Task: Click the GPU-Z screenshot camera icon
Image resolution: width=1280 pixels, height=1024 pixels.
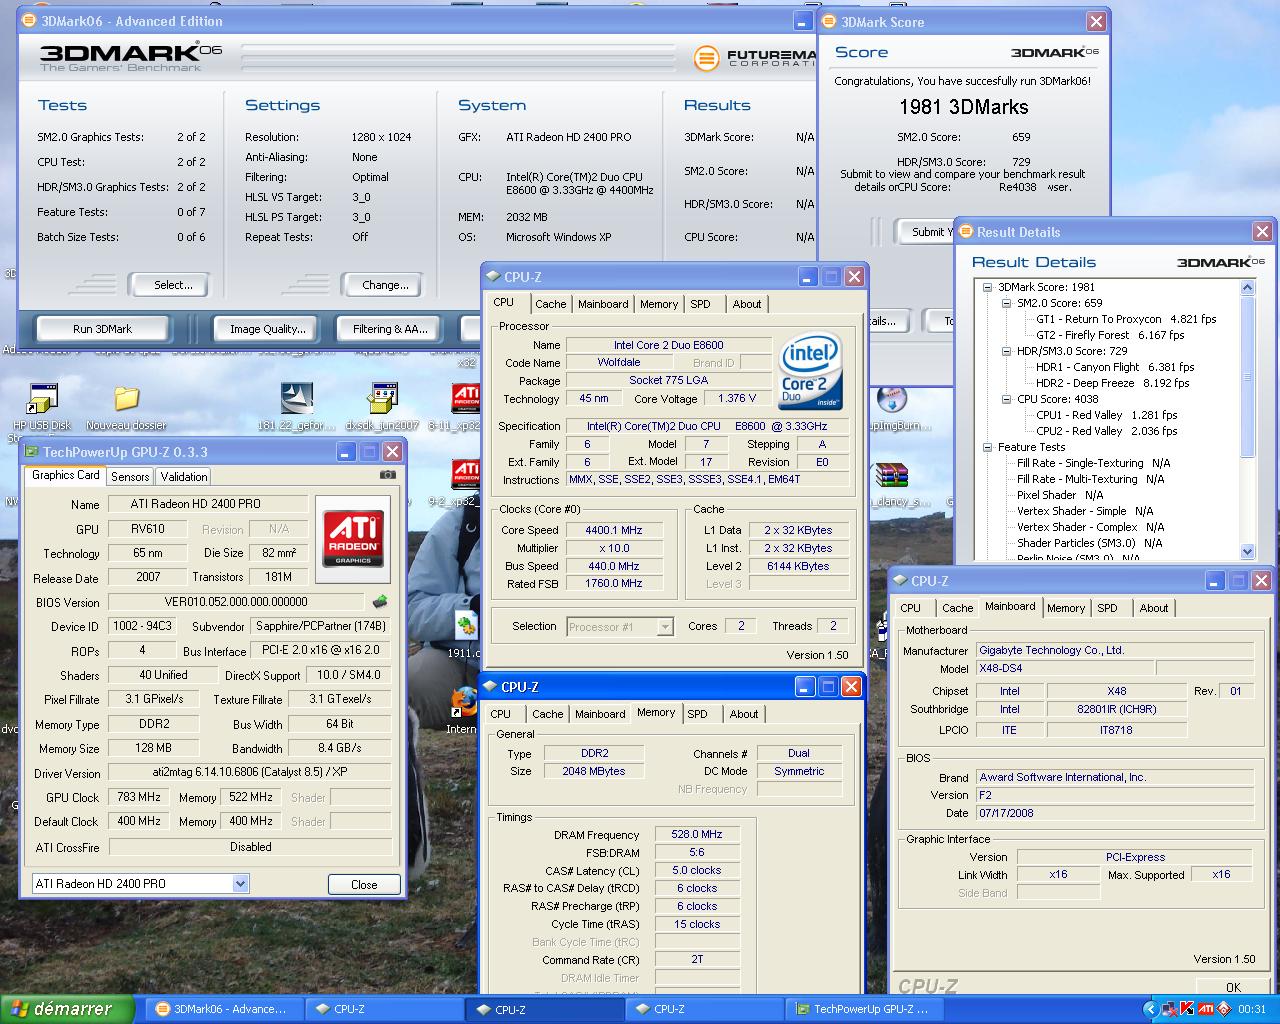Action: pyautogui.click(x=388, y=475)
